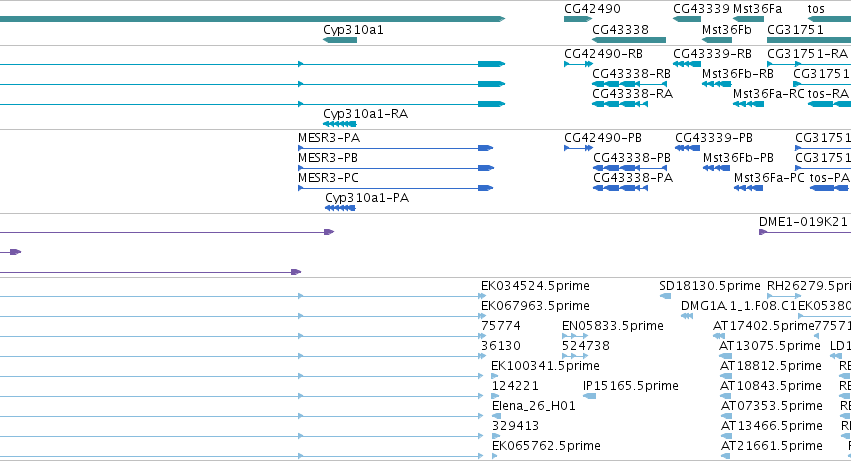Select the AT13466.5prime EST label
The height and width of the screenshot is (461, 851).
click(772, 427)
